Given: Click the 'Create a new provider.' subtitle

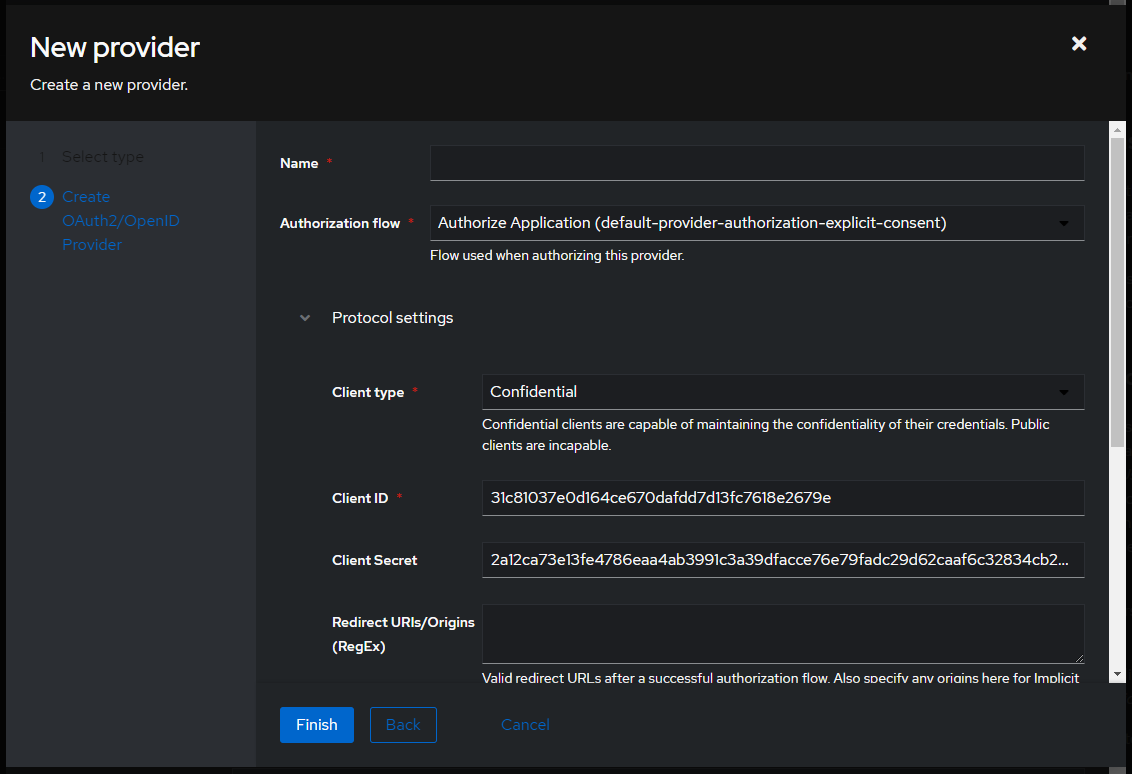Looking at the screenshot, I should [109, 85].
